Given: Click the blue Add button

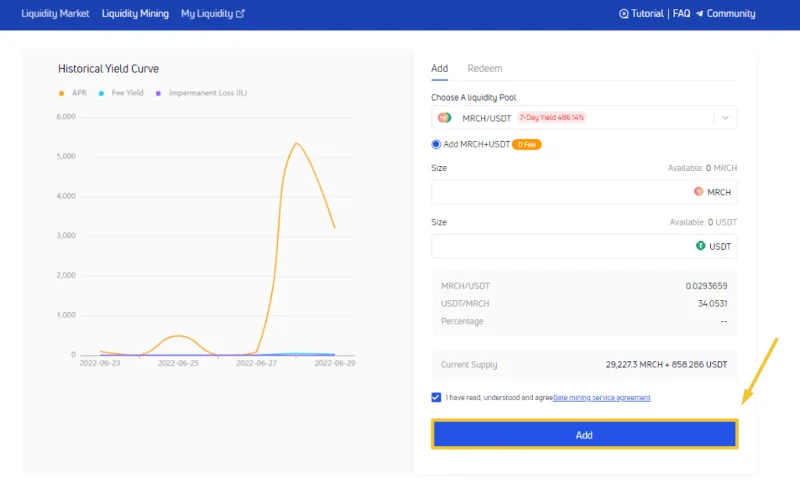Looking at the screenshot, I should [584, 435].
